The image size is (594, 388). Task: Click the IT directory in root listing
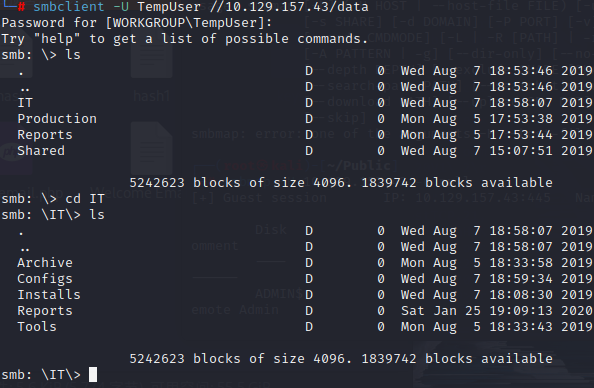pos(25,103)
